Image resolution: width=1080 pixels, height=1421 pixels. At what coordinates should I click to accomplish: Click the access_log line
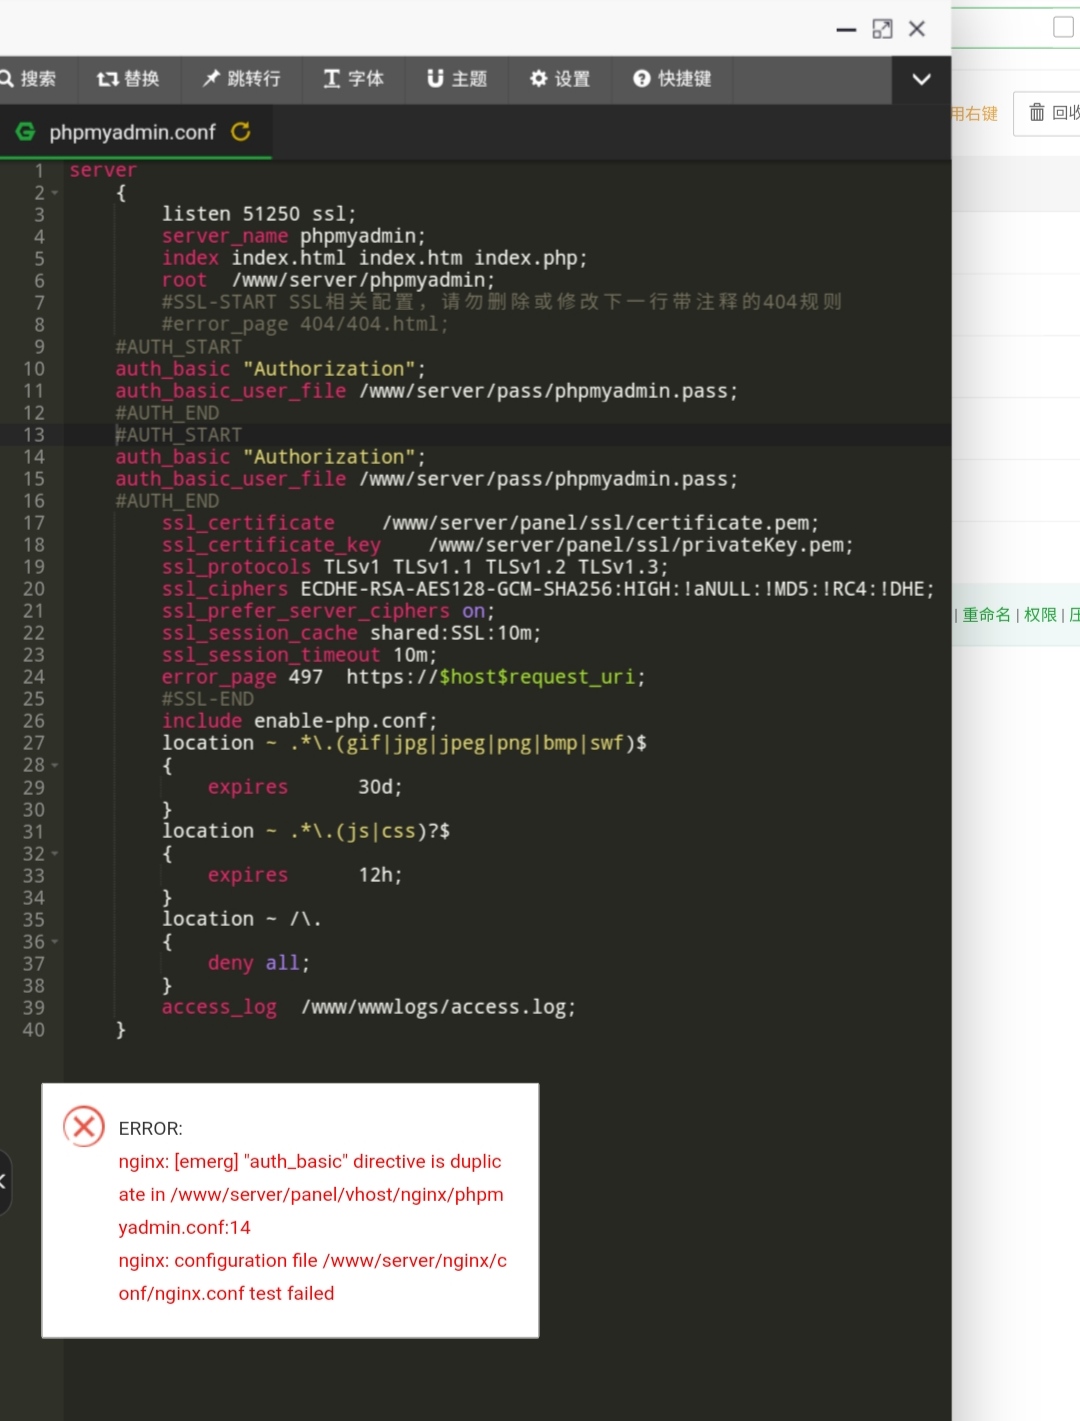[369, 1007]
